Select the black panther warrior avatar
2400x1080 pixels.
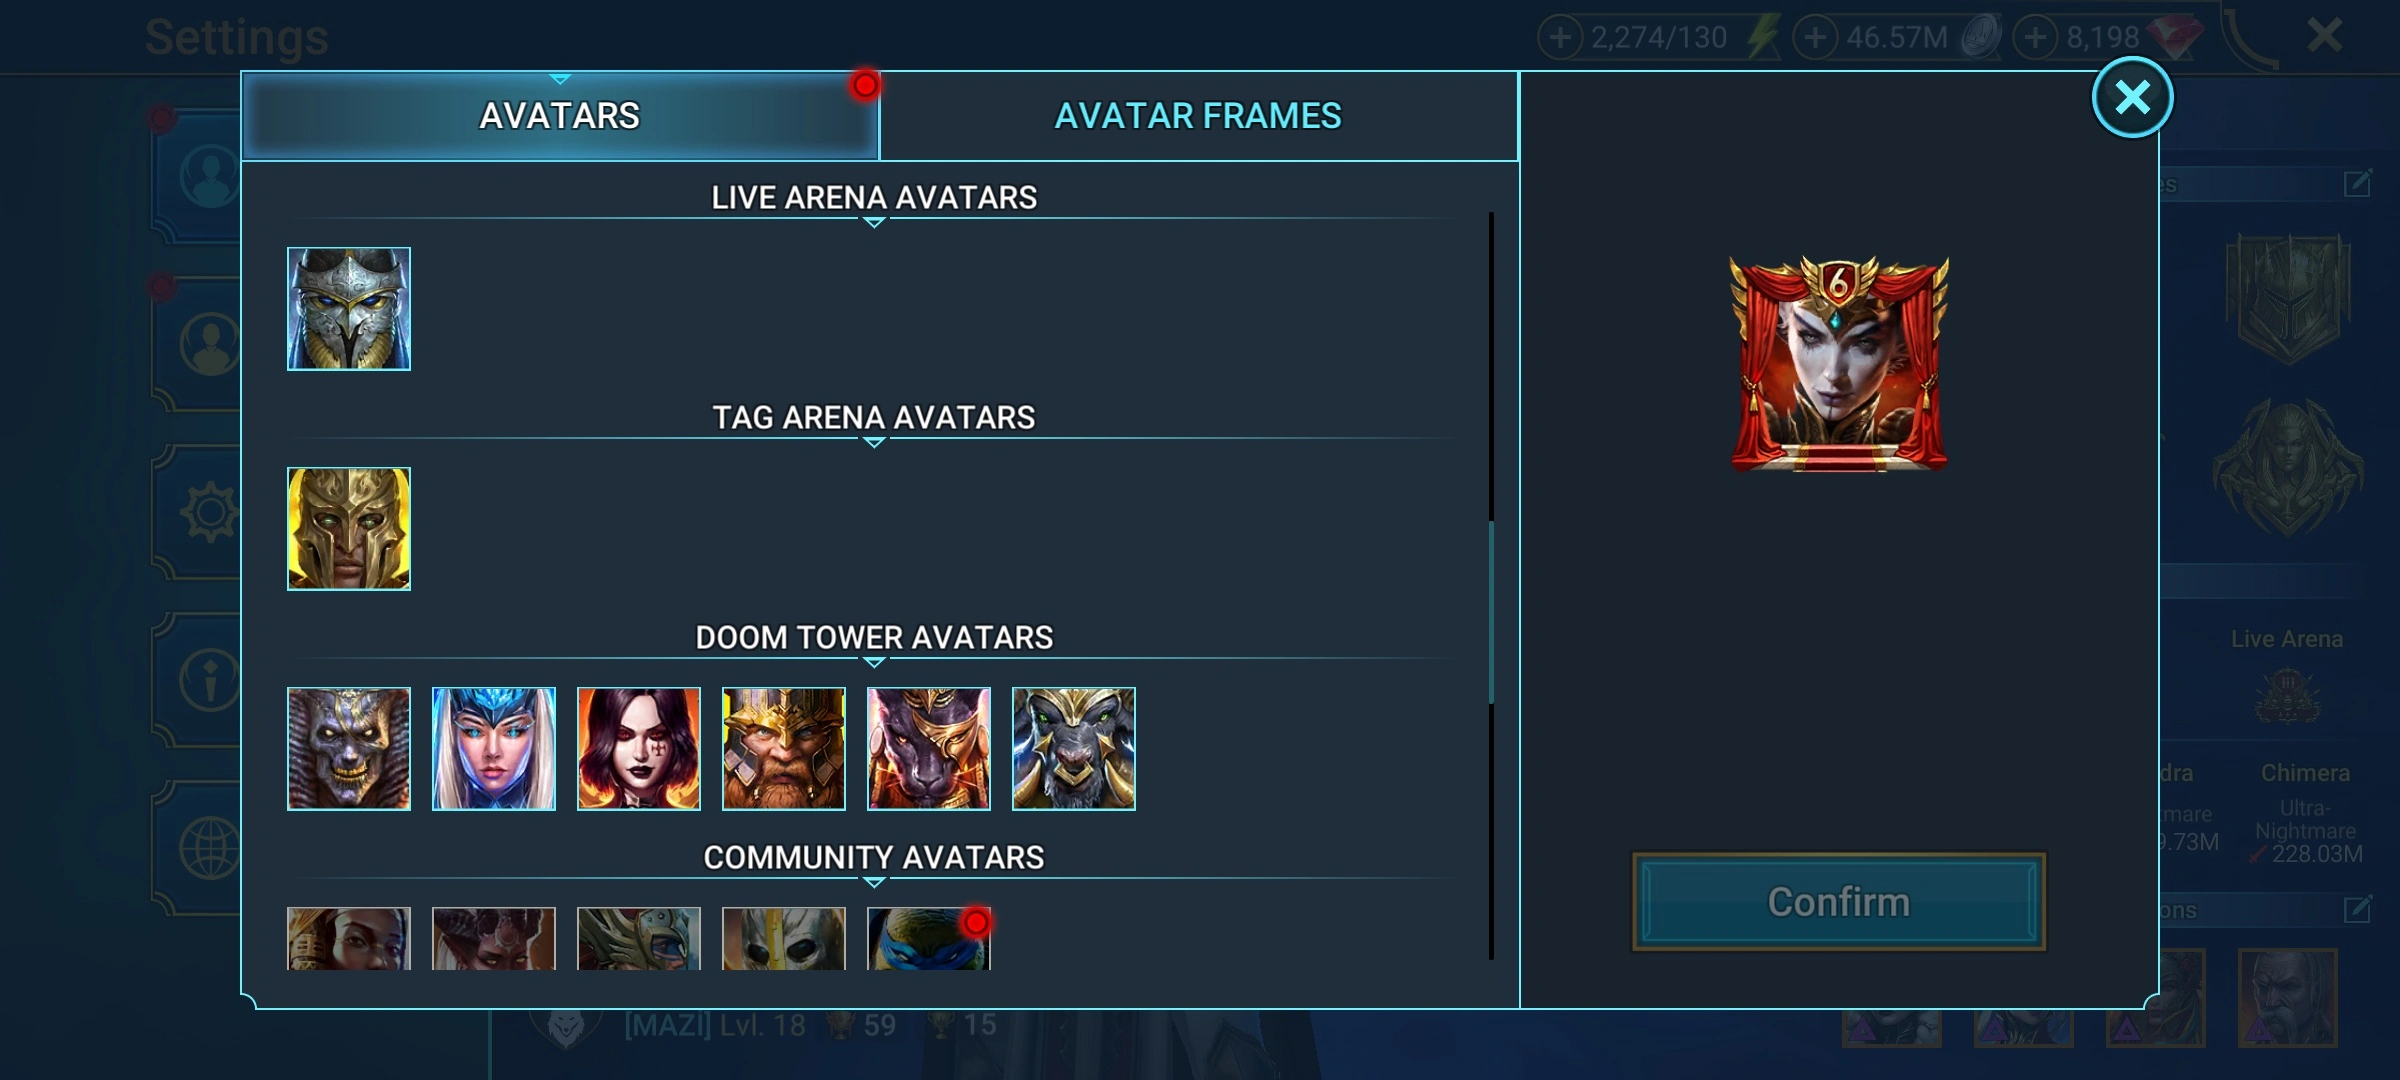[x=928, y=749]
